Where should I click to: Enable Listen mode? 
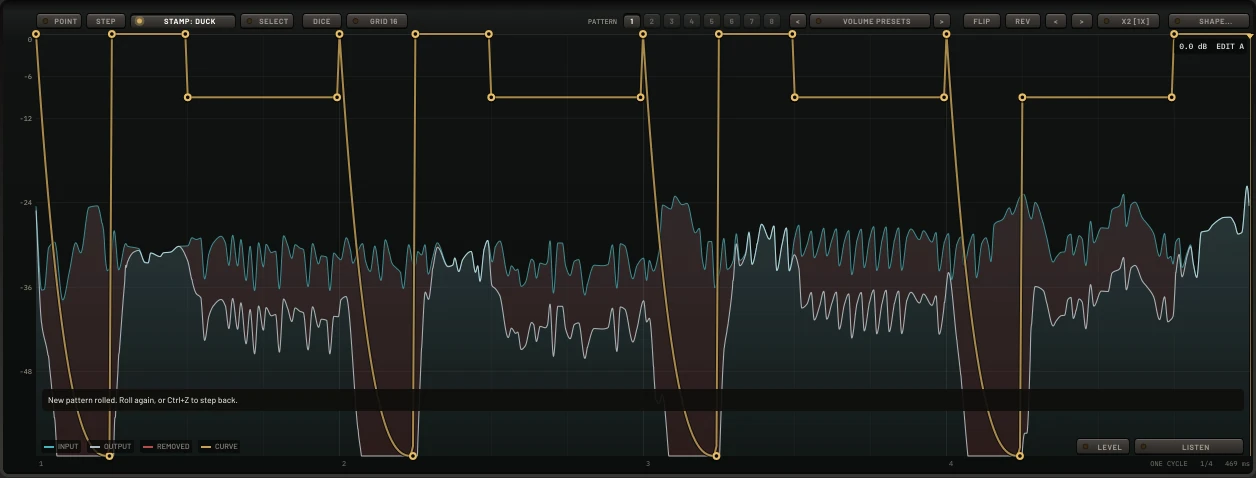1189,447
